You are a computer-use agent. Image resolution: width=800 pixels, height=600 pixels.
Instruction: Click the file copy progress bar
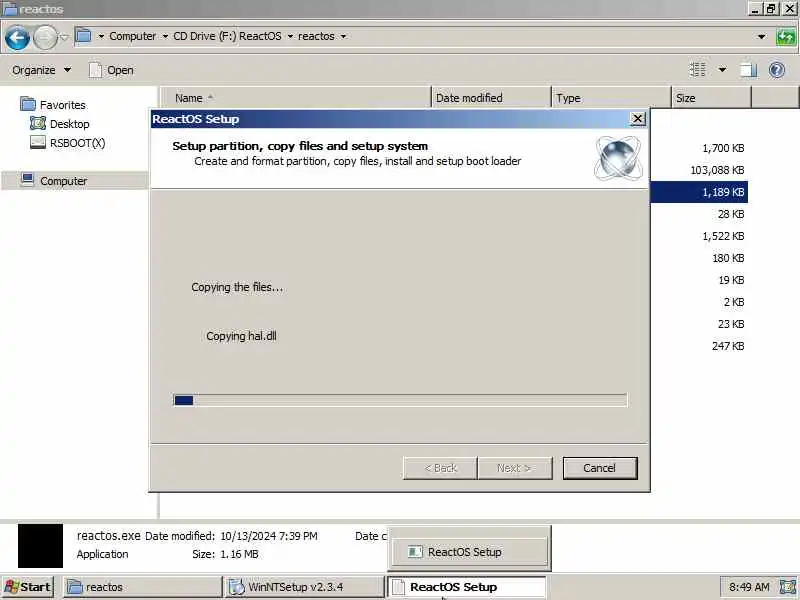click(400, 400)
